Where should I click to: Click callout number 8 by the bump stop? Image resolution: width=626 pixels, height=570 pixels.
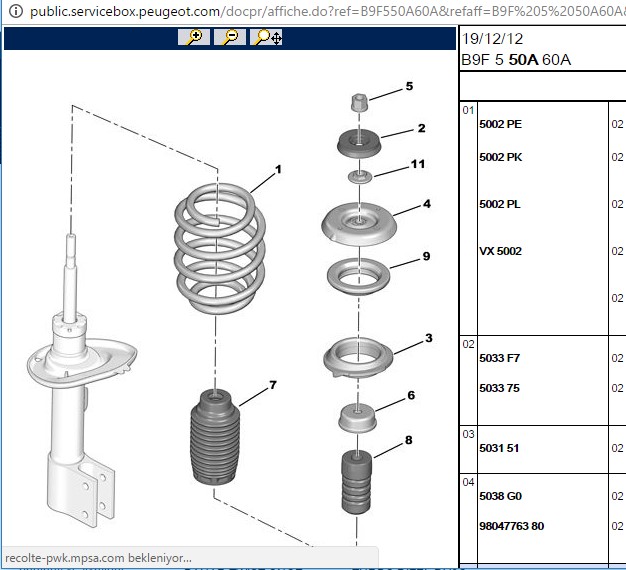(408, 440)
